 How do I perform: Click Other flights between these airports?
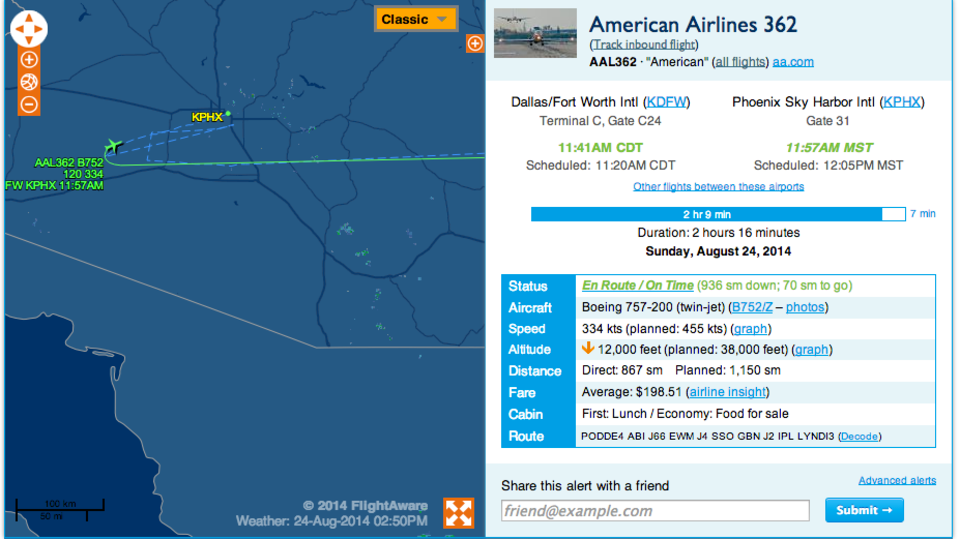718,187
